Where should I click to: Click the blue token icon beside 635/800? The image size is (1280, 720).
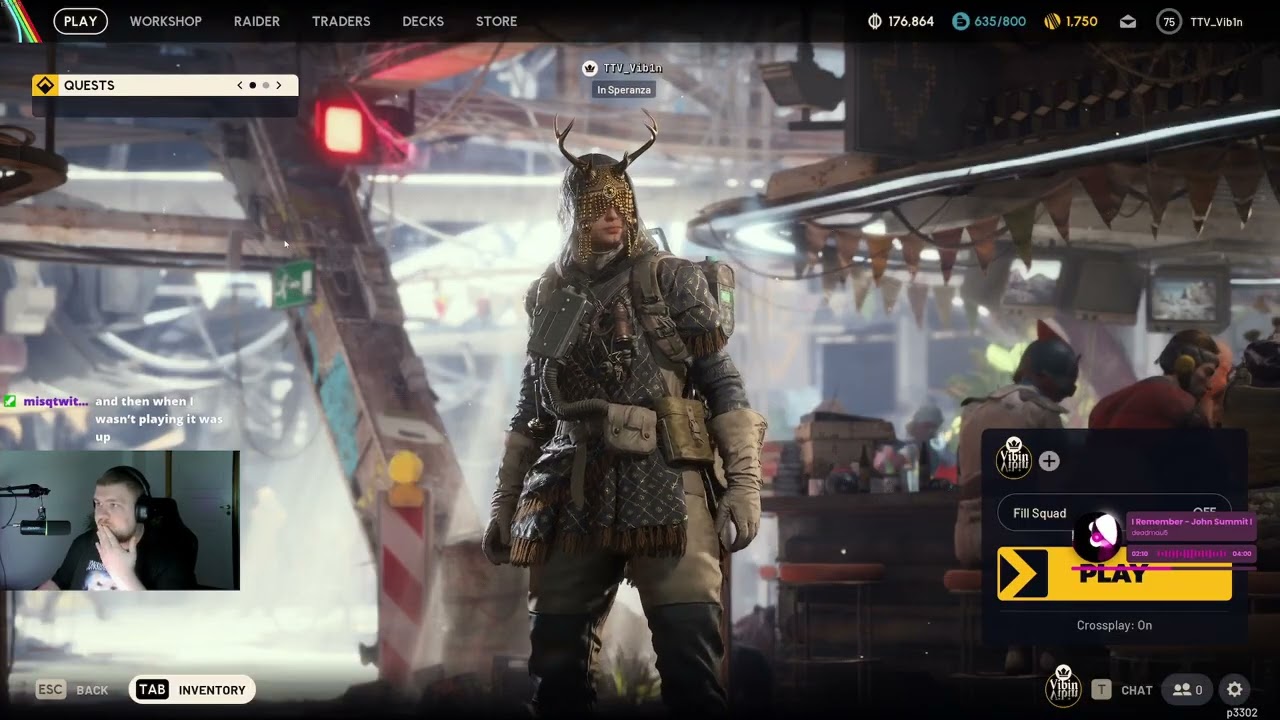960,21
